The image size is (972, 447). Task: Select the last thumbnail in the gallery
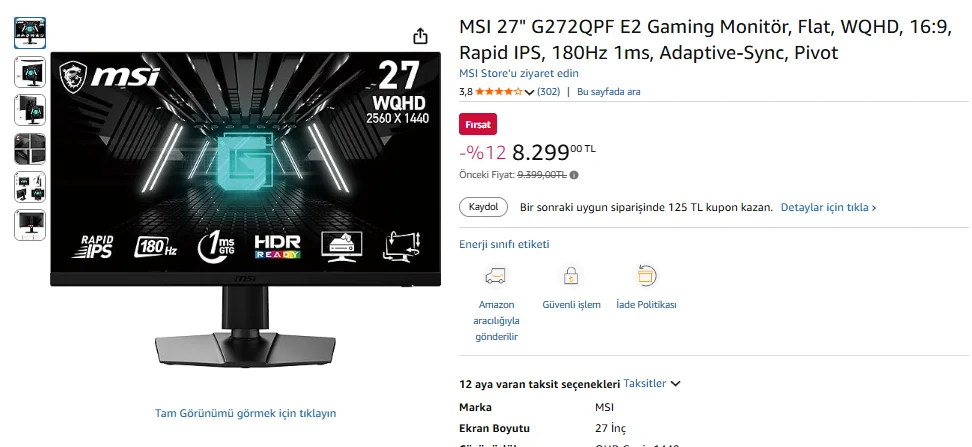[30, 225]
